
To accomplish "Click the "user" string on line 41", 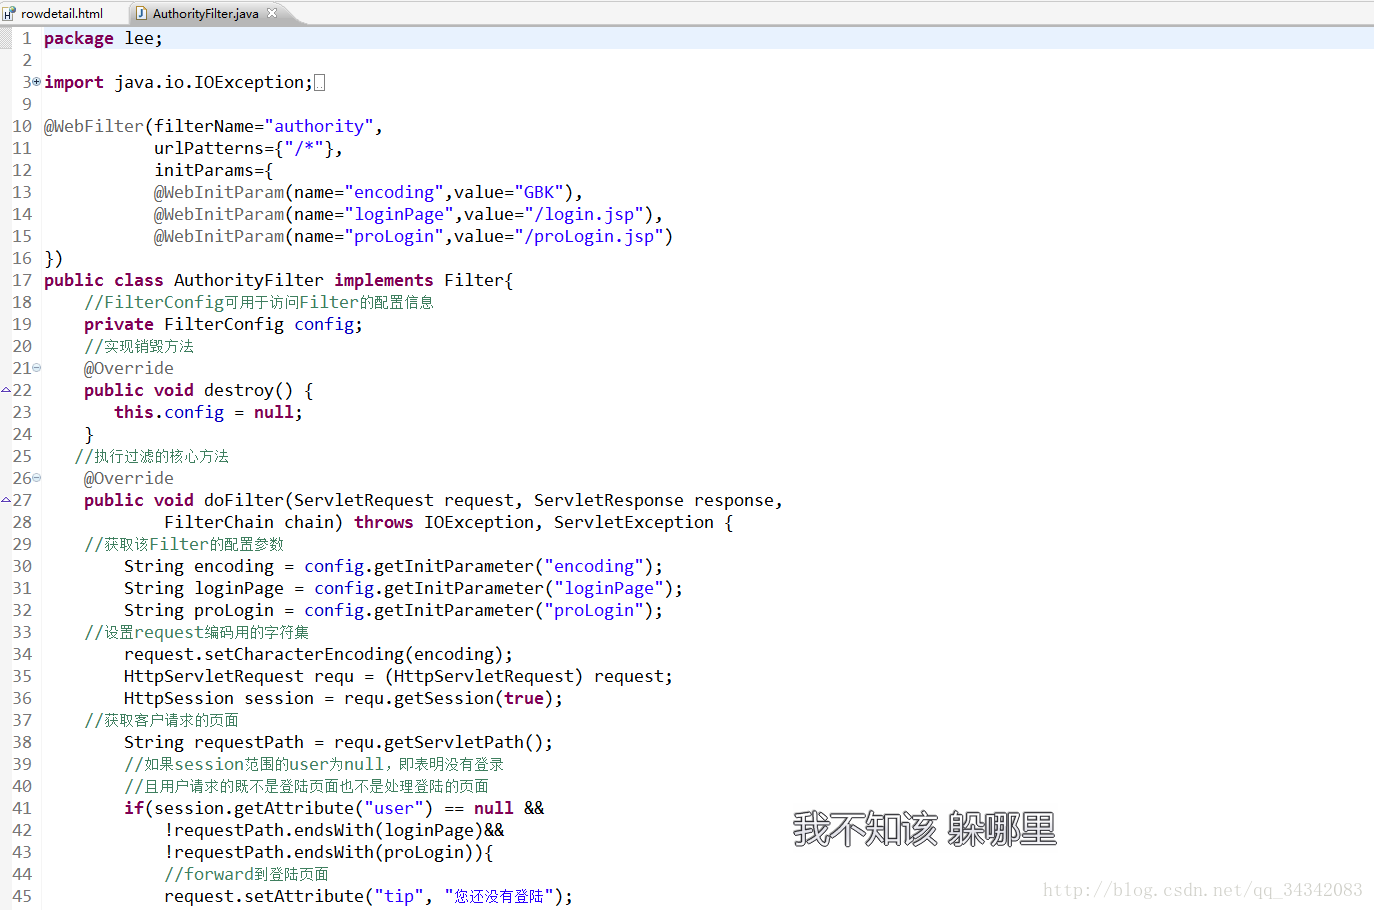I will click(394, 808).
